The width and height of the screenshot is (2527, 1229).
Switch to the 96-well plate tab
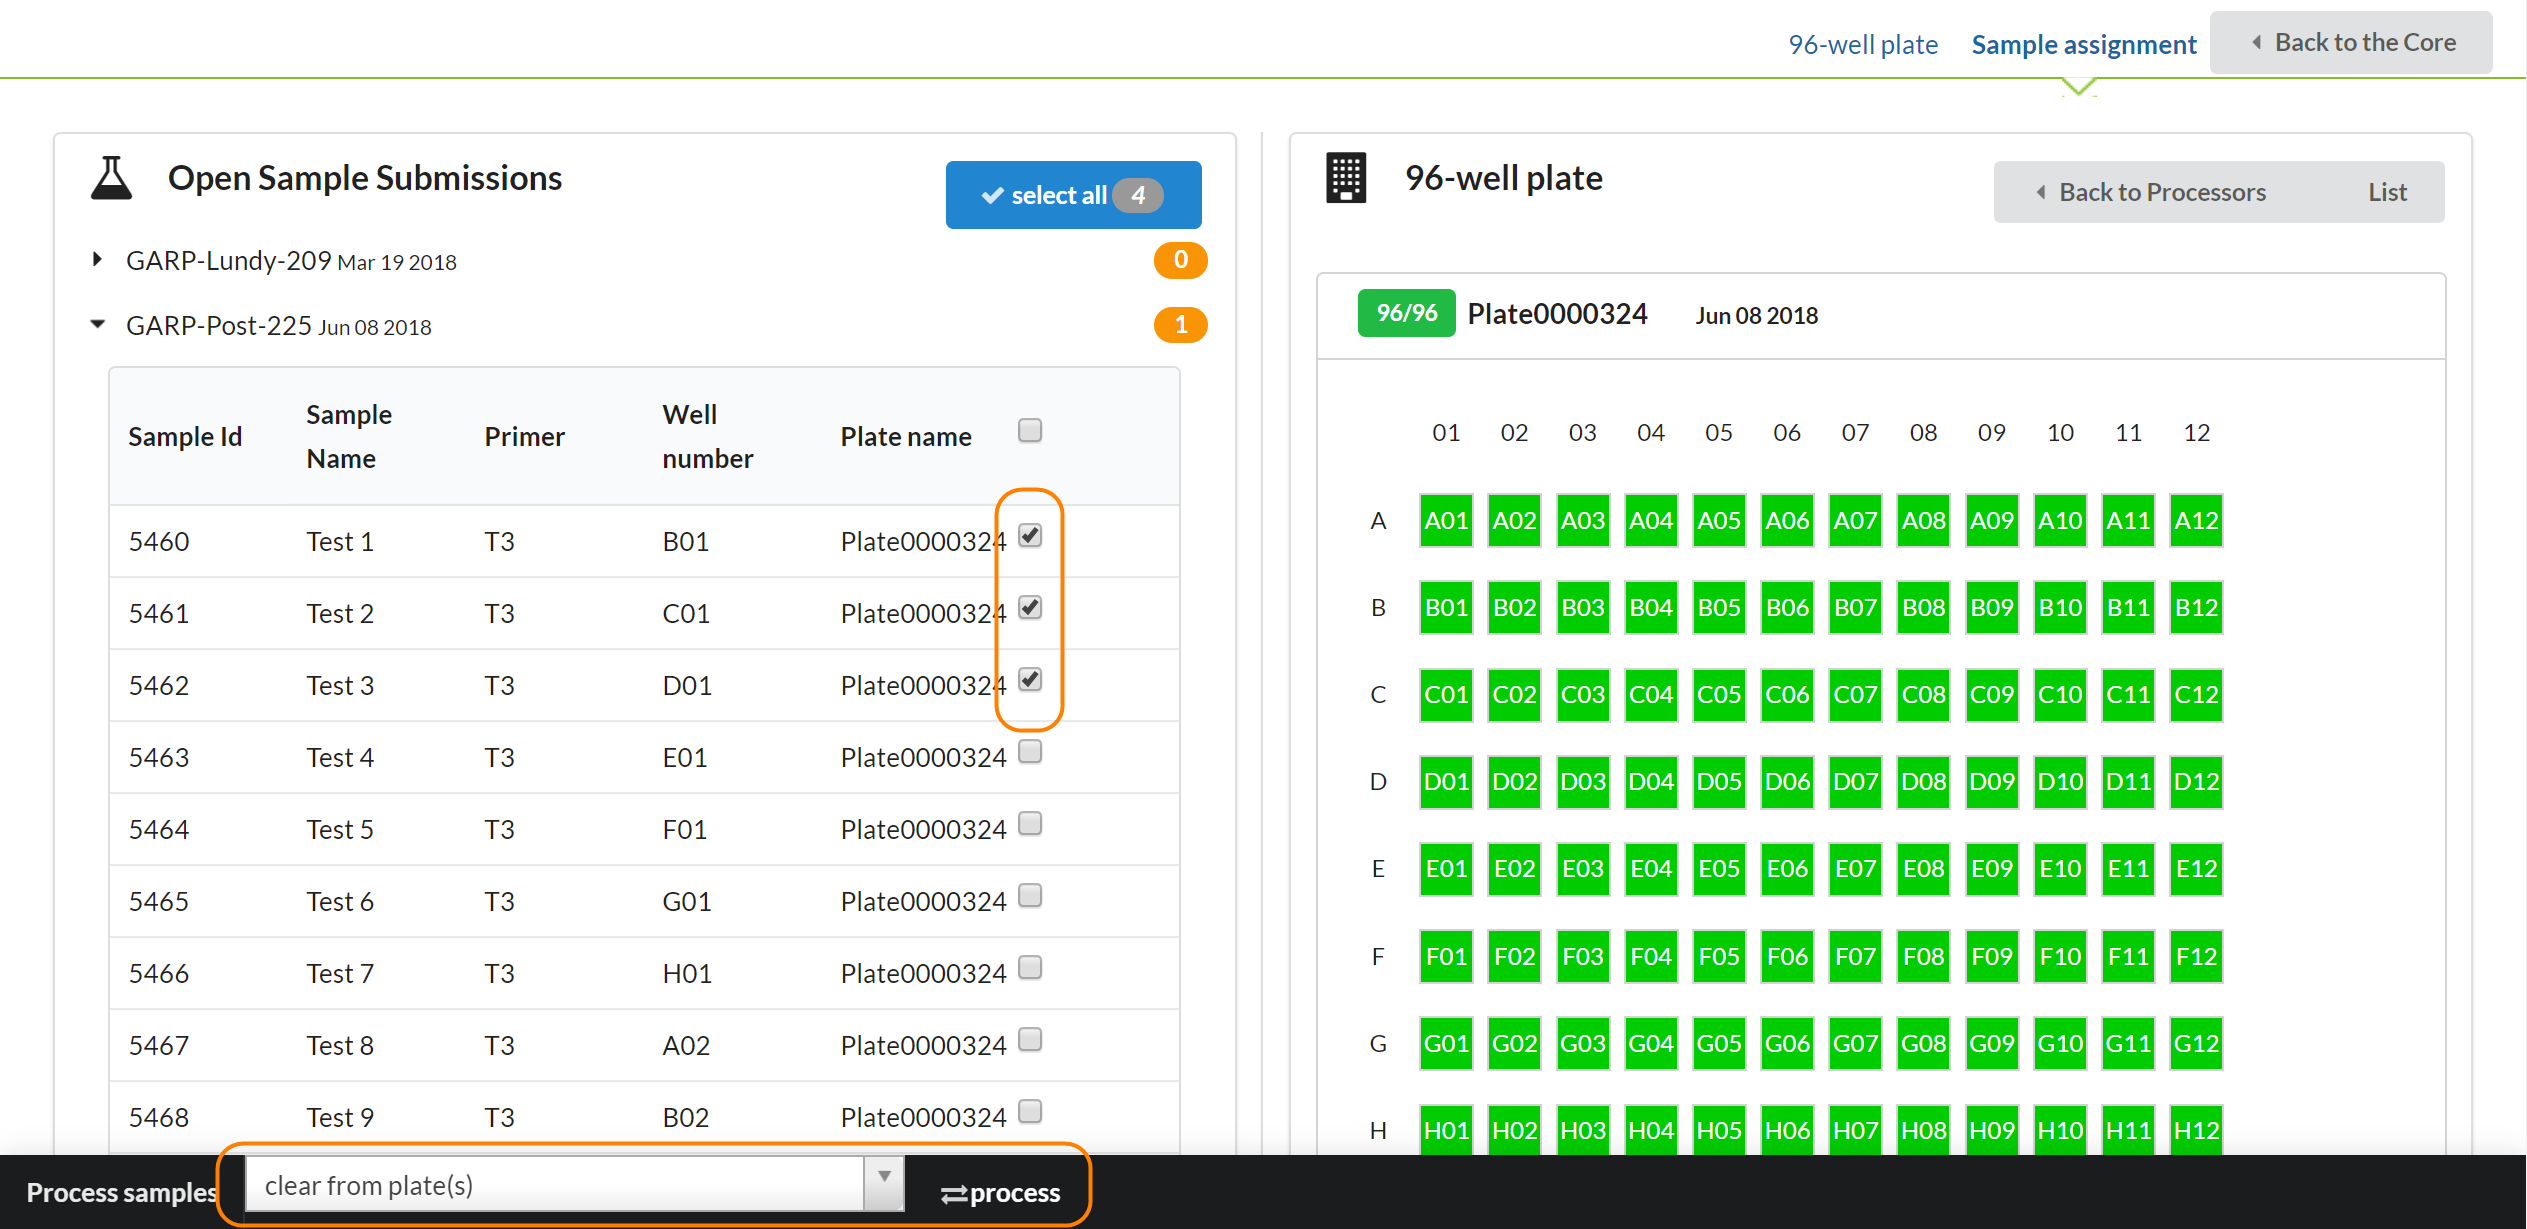point(1862,45)
